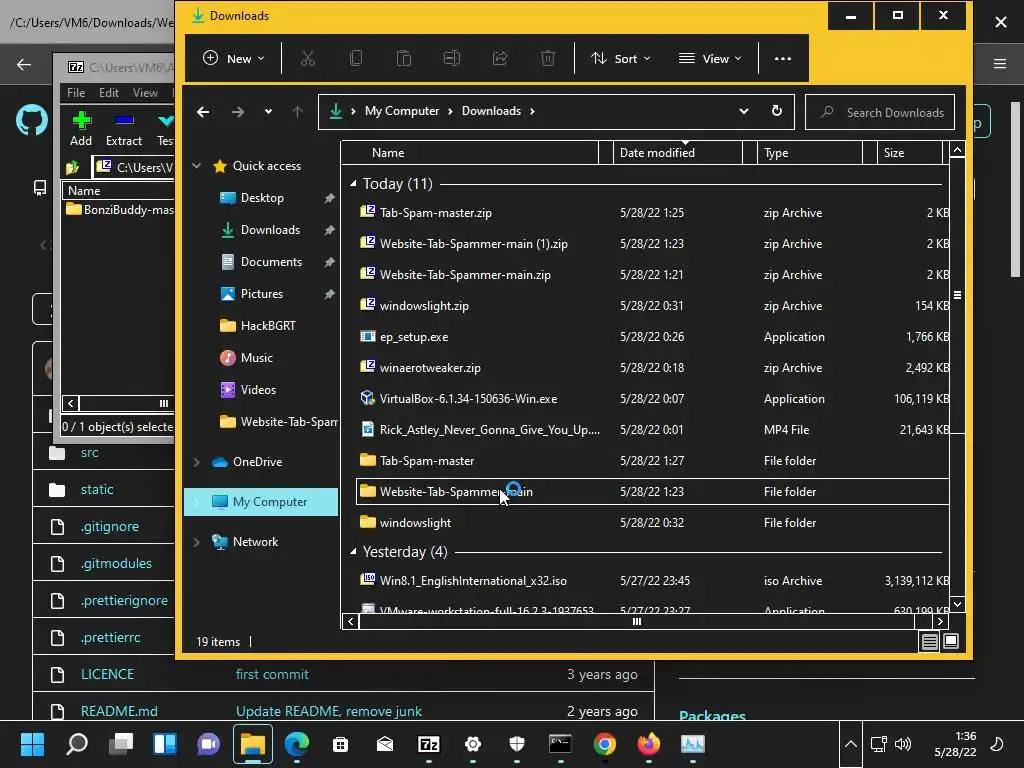This screenshot has width=1024, height=768.
Task: Select HackBGRT folder in navigation pane
Action: [268, 326]
